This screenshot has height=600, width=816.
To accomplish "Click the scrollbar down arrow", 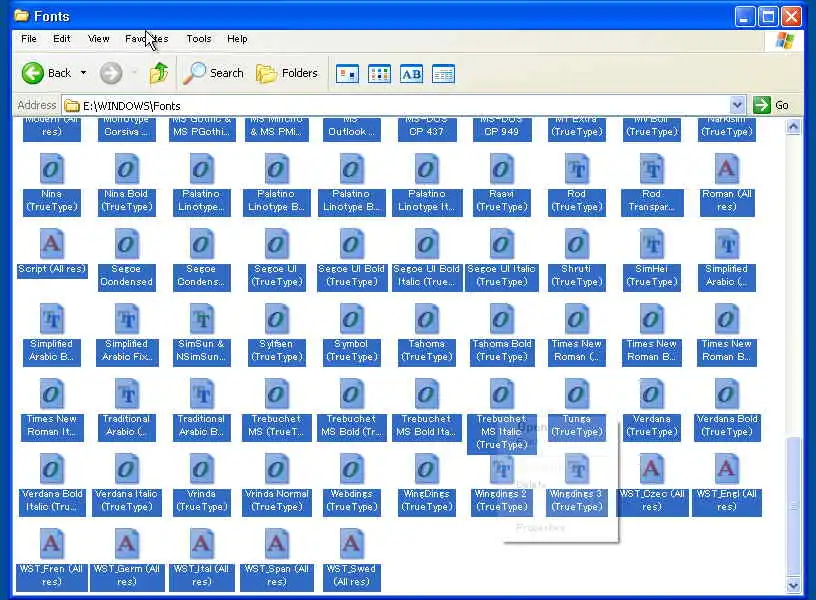I will coord(793,586).
